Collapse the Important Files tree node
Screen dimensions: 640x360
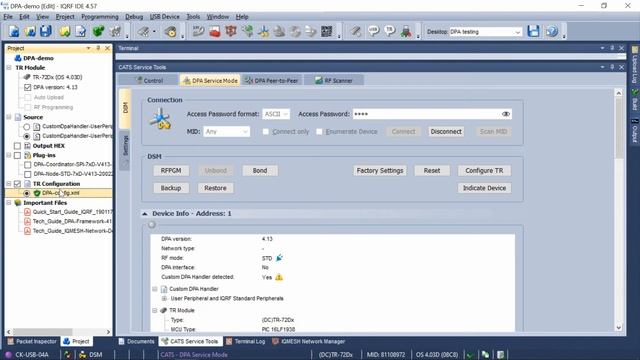9,202
